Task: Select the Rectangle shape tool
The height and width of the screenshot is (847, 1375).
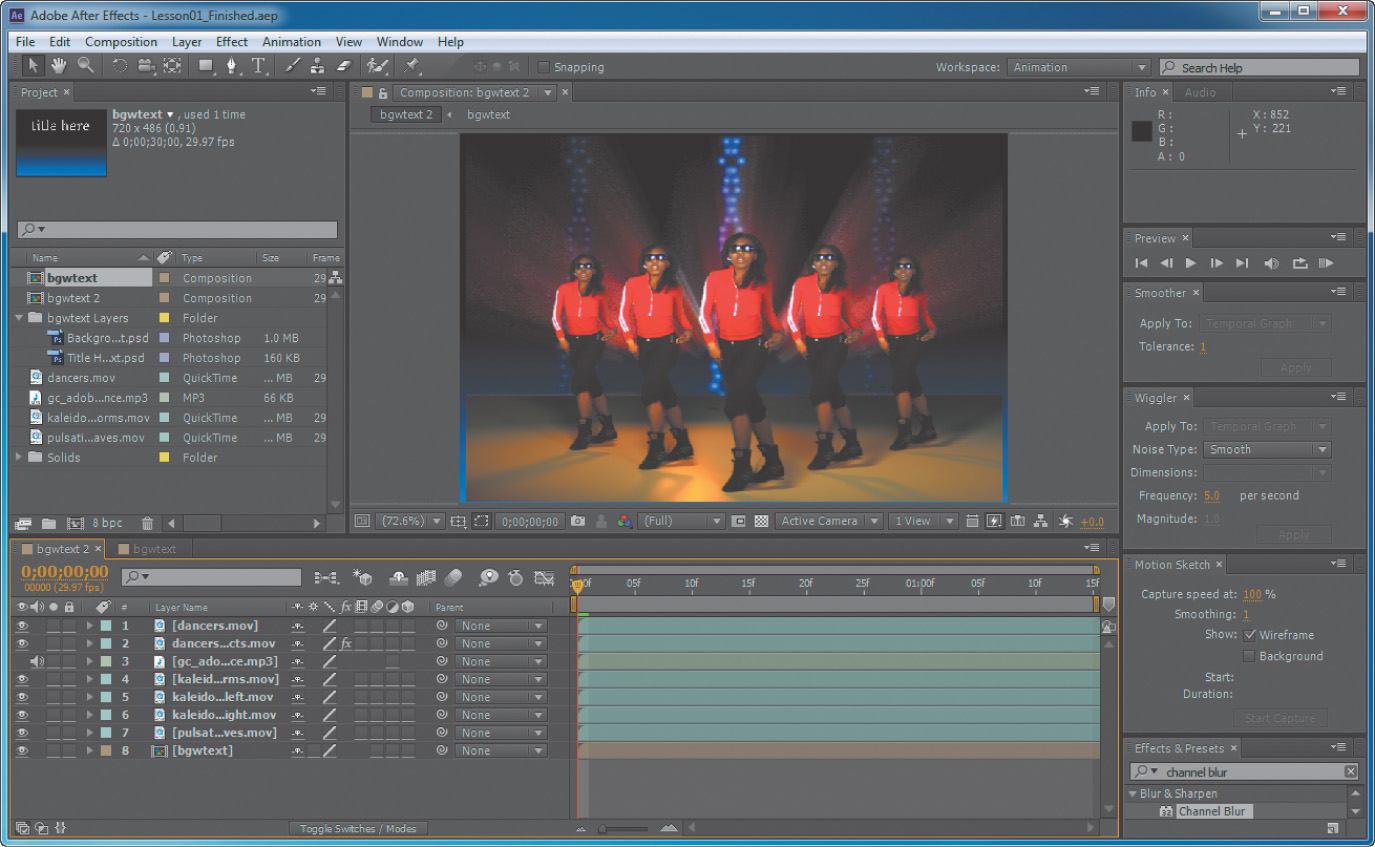Action: [206, 66]
